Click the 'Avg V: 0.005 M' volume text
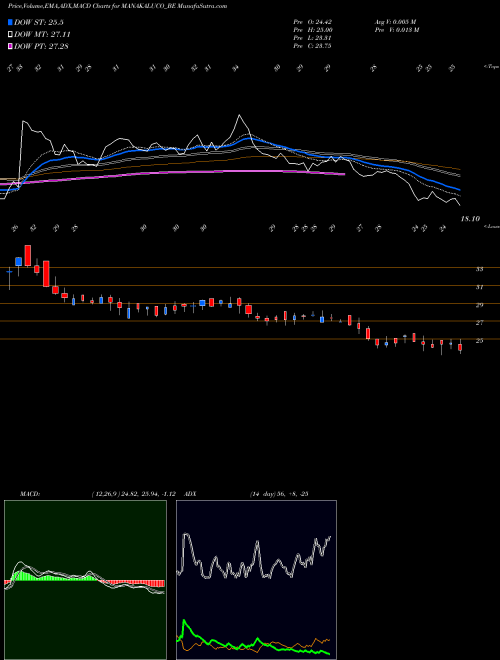The image size is (500, 660). pos(395,22)
